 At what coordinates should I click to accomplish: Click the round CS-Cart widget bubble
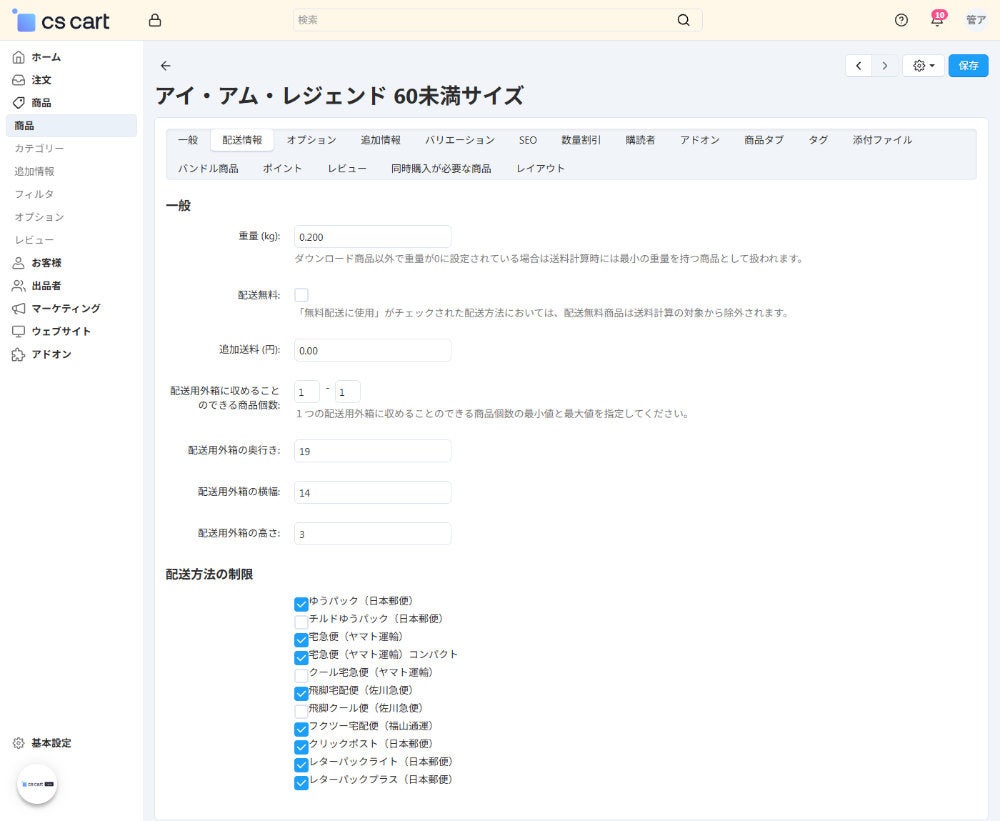pyautogui.click(x=37, y=784)
